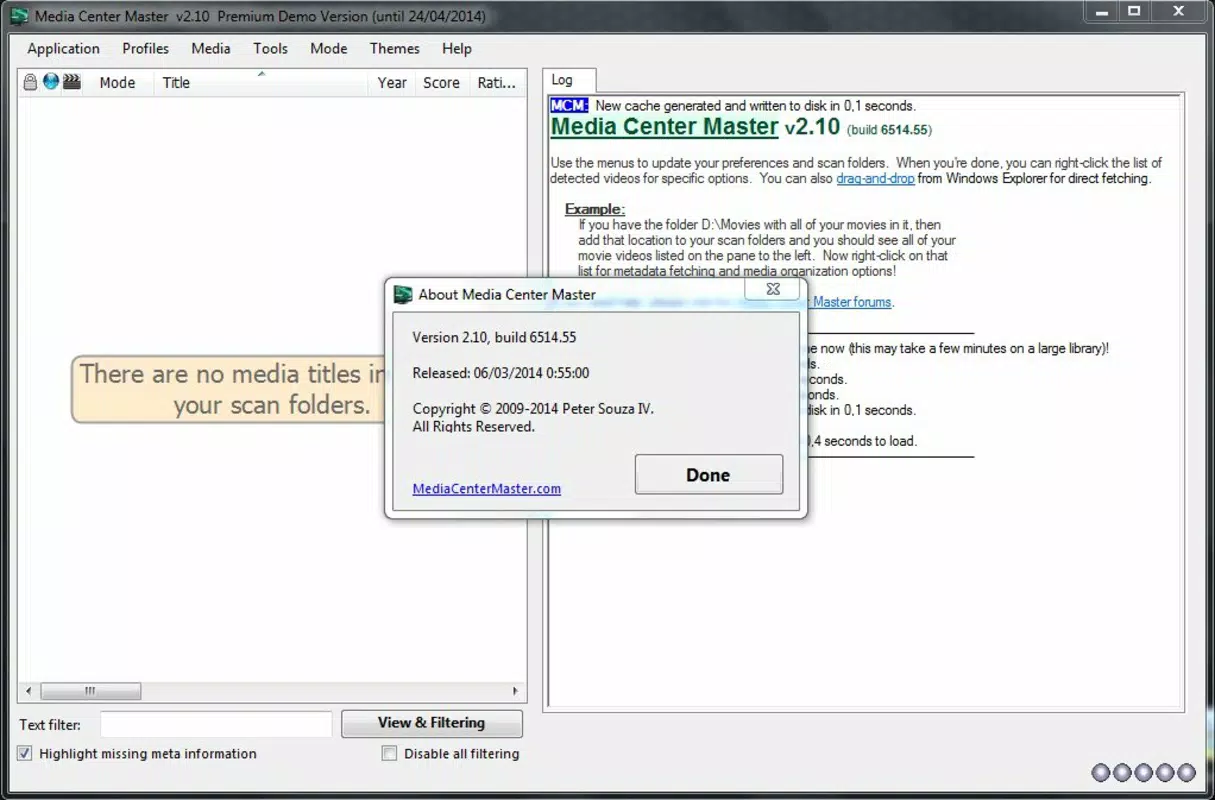Open the Themes menu

coord(395,48)
